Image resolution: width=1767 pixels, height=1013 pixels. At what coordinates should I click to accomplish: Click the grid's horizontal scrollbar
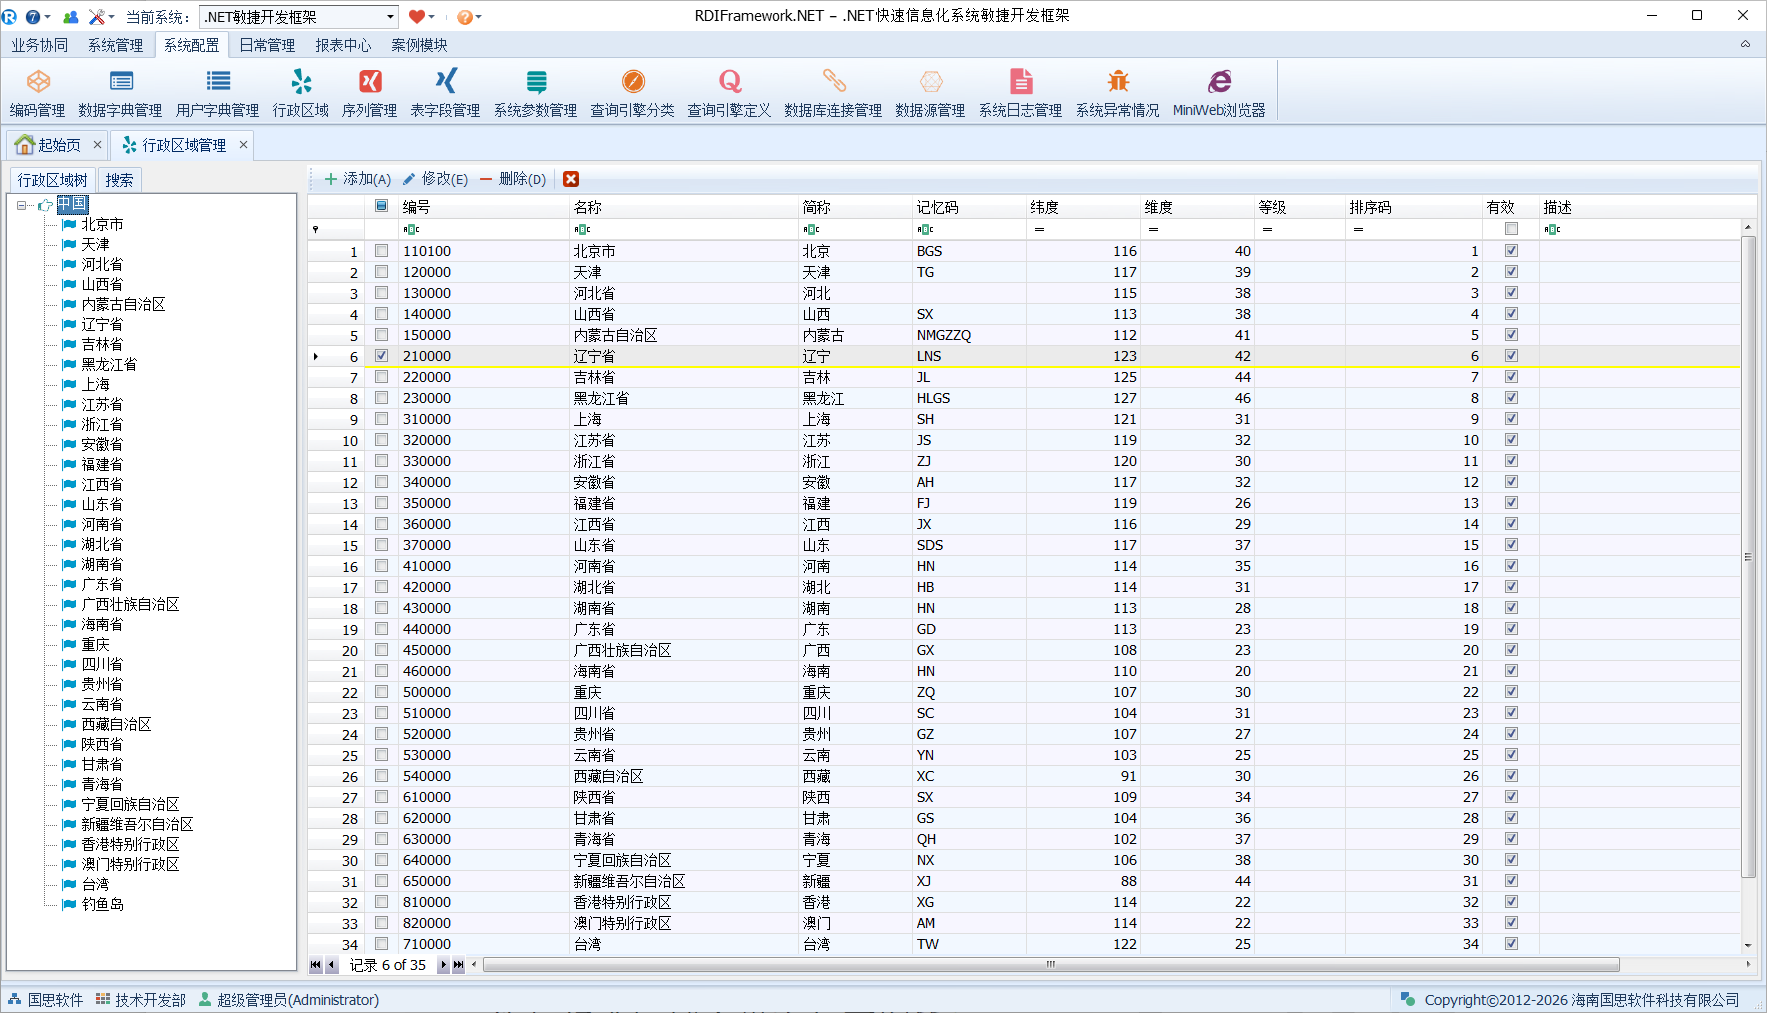click(1050, 965)
